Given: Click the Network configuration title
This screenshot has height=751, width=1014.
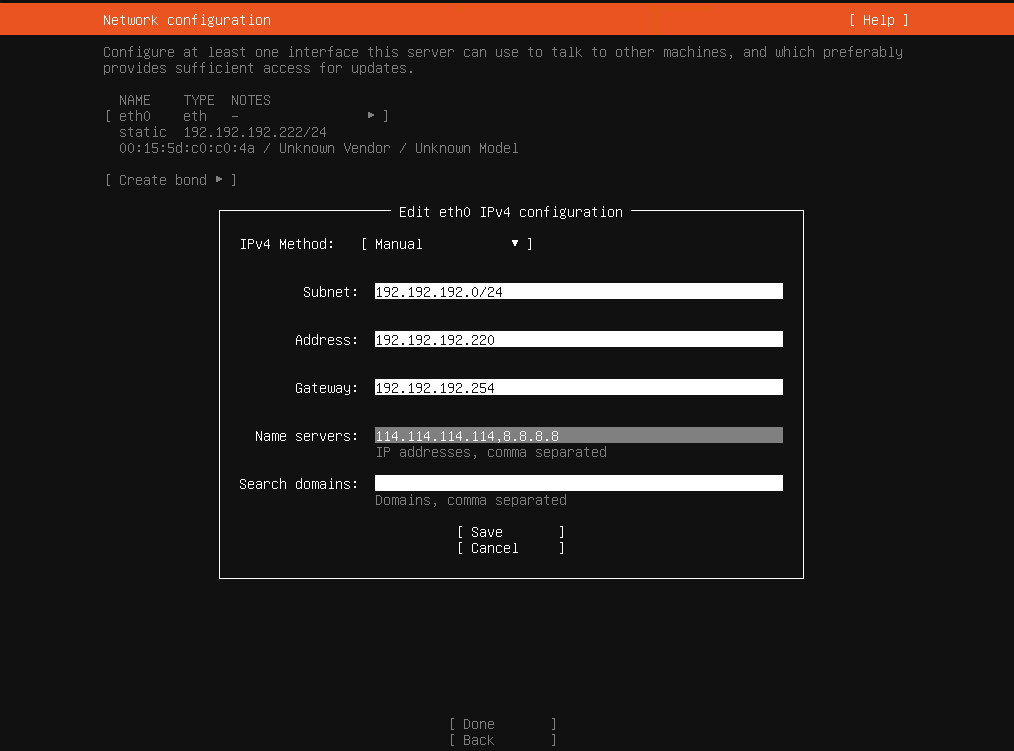Looking at the screenshot, I should pos(186,20).
